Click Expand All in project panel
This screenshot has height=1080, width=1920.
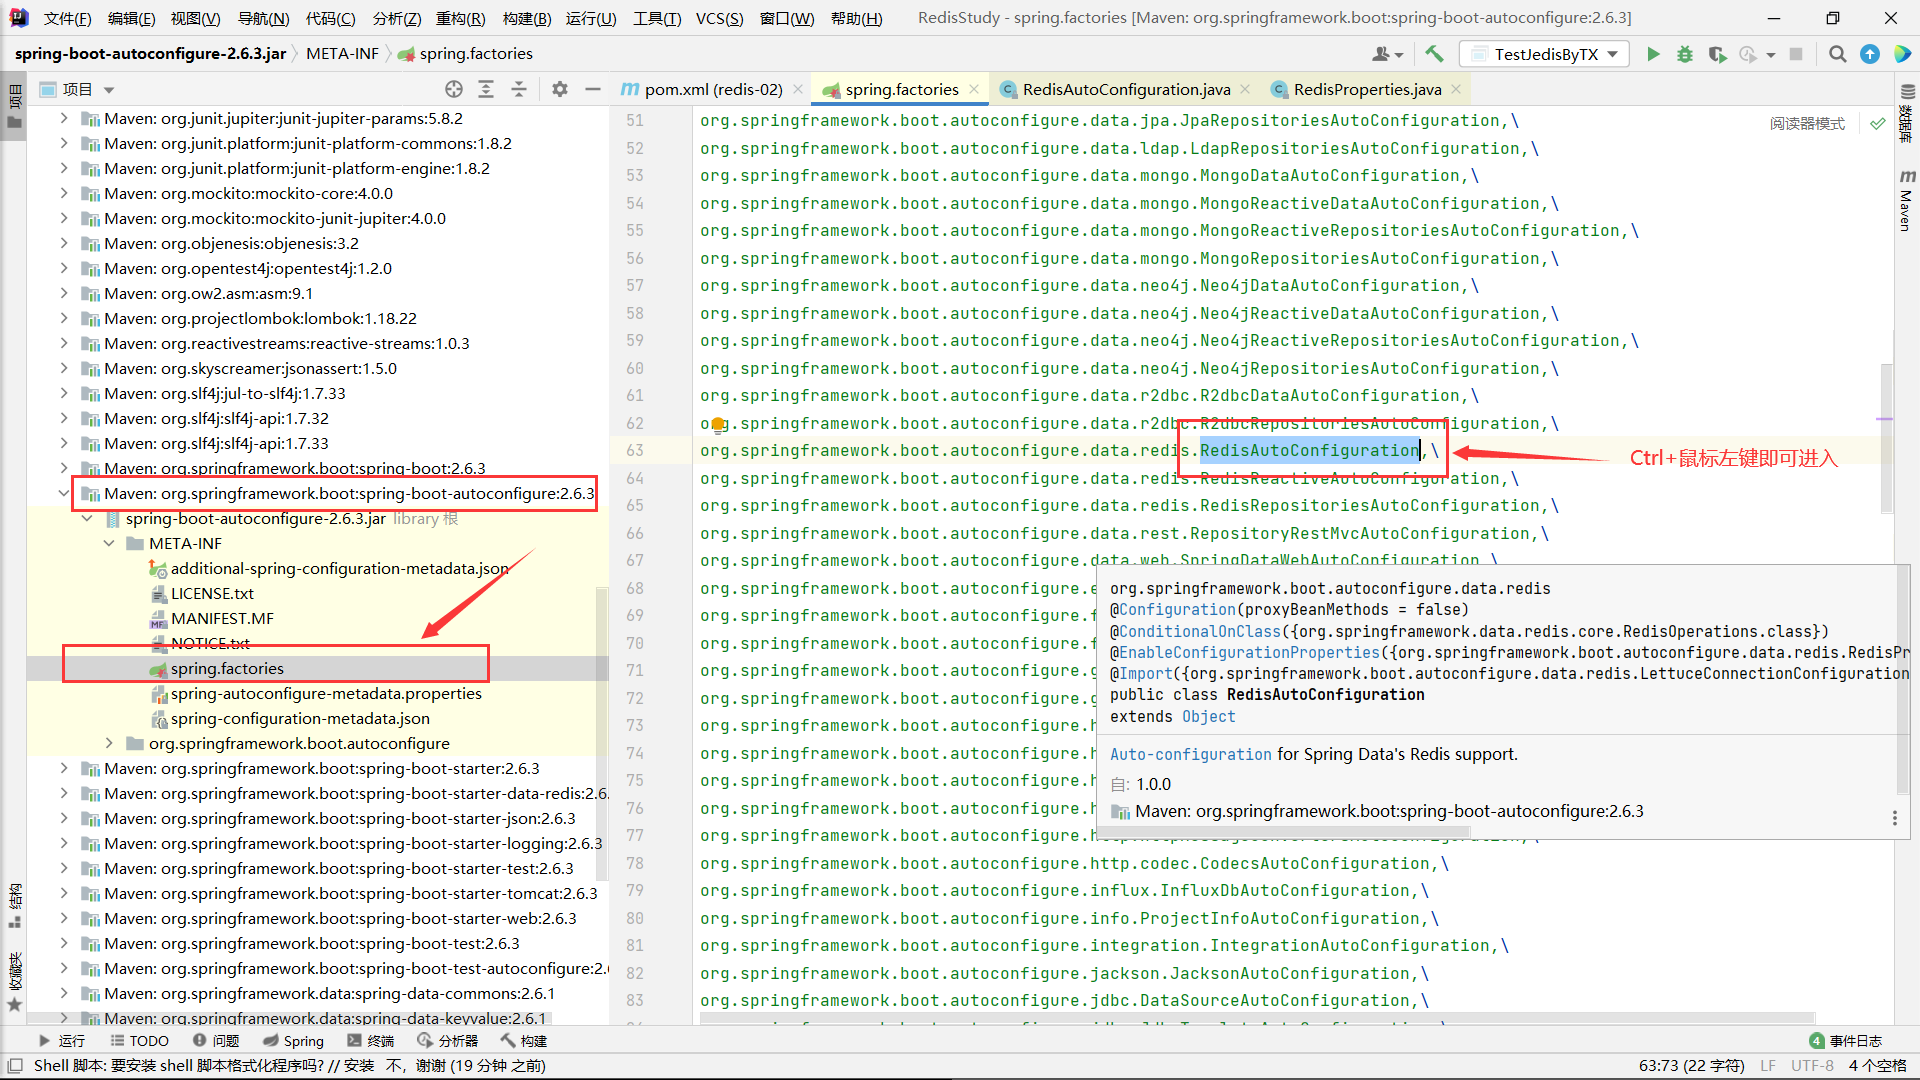tap(486, 89)
